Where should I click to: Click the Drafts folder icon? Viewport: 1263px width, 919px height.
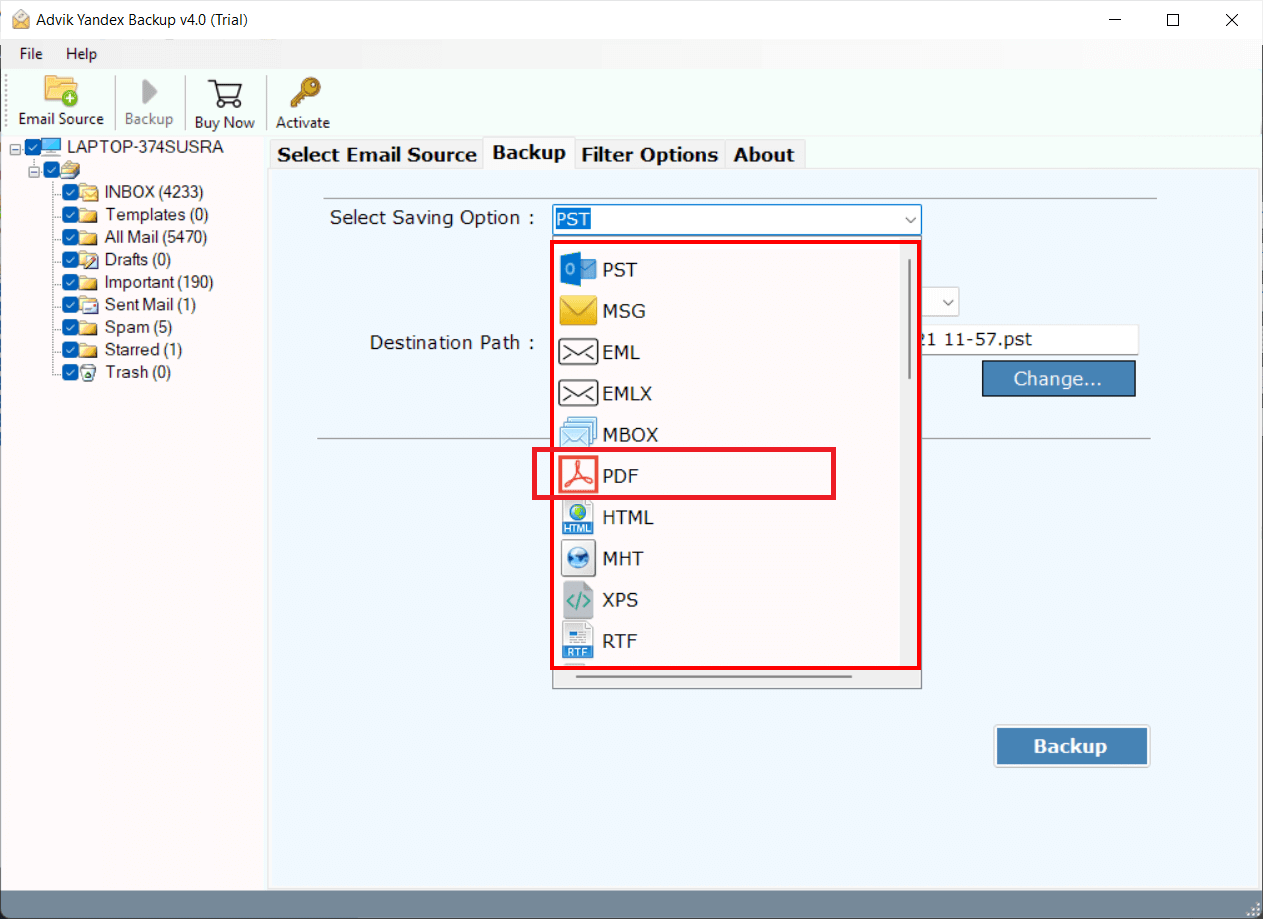89,260
